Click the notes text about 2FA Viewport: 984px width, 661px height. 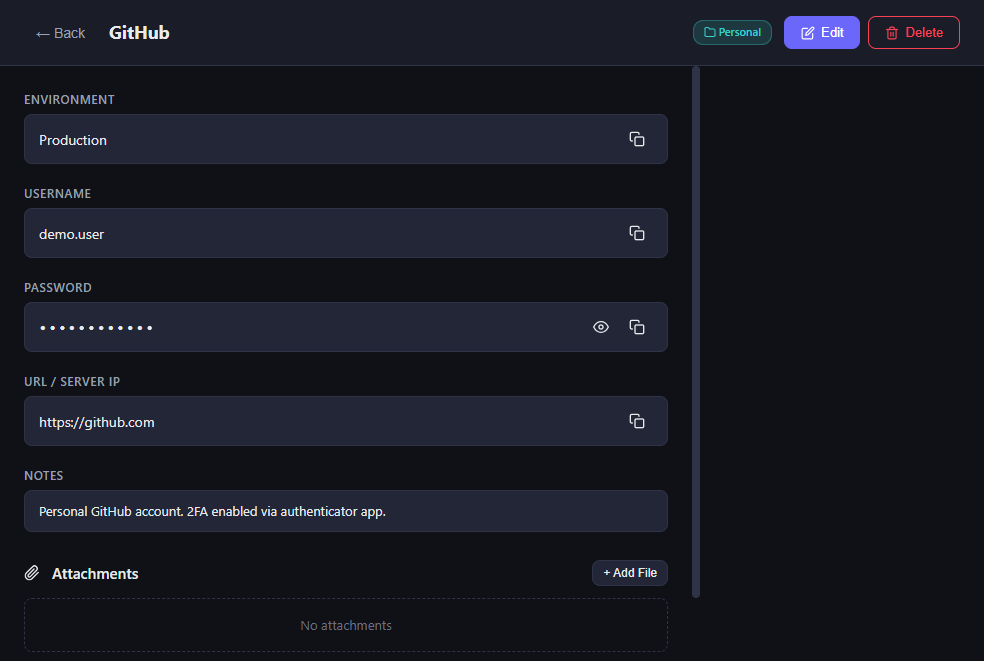click(x=212, y=512)
